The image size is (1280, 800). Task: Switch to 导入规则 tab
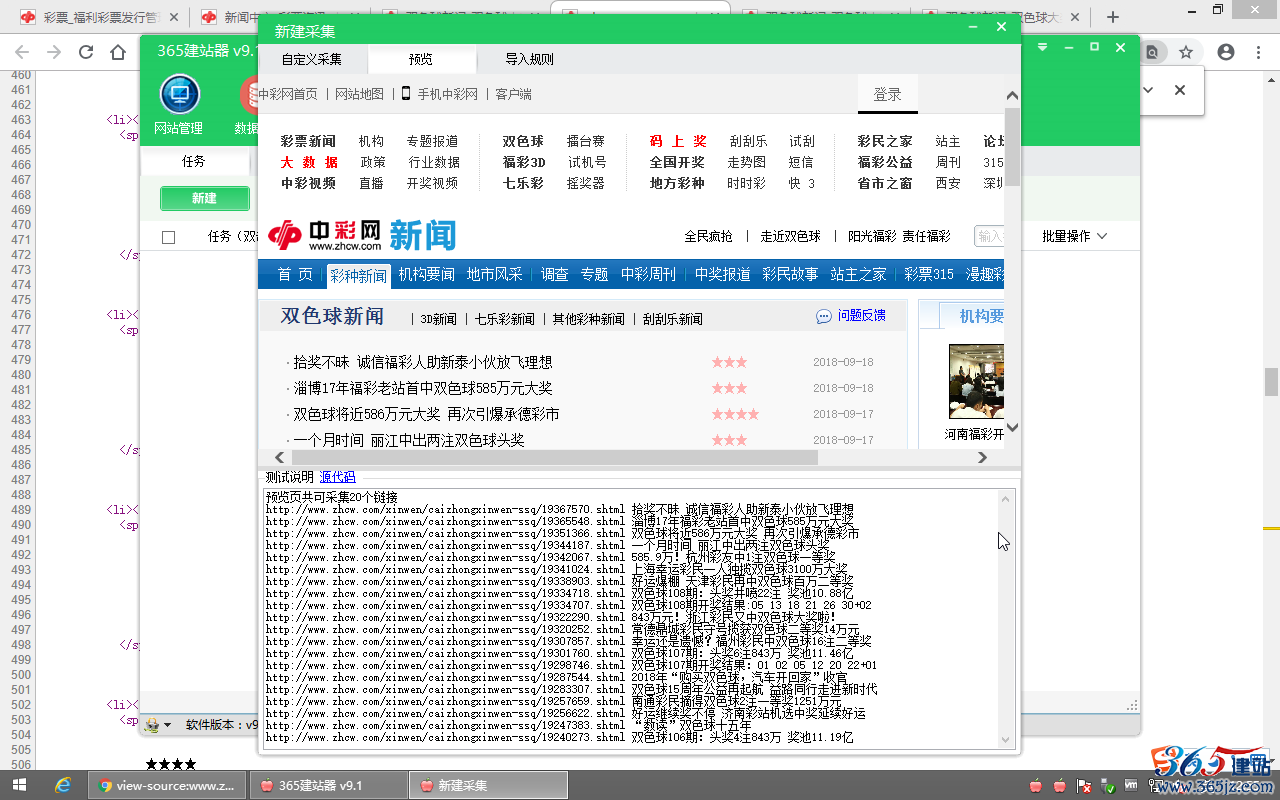529,59
